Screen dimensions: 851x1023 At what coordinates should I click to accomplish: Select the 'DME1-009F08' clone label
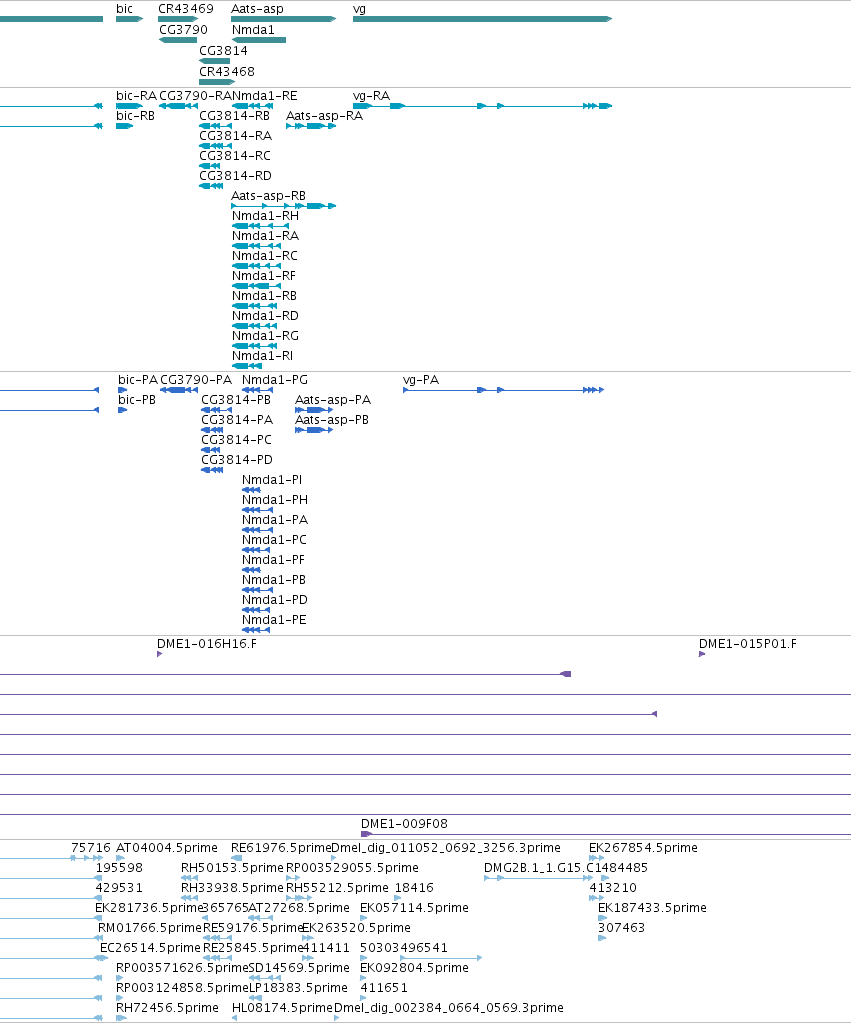[405, 824]
